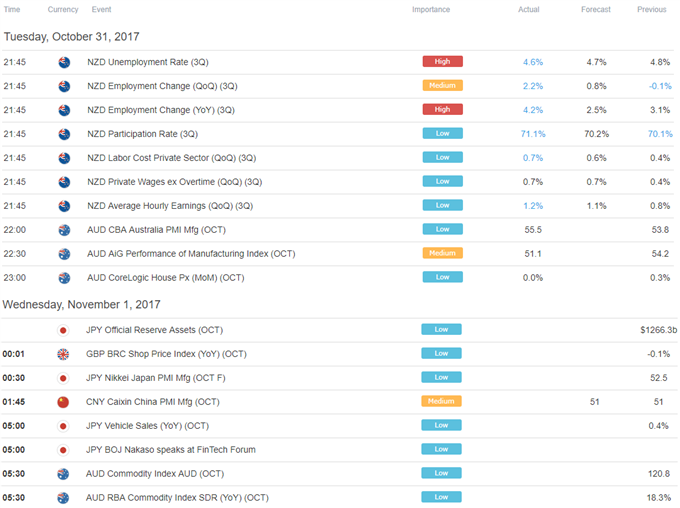Click Medium badge for Caixin China PMI

tap(441, 401)
